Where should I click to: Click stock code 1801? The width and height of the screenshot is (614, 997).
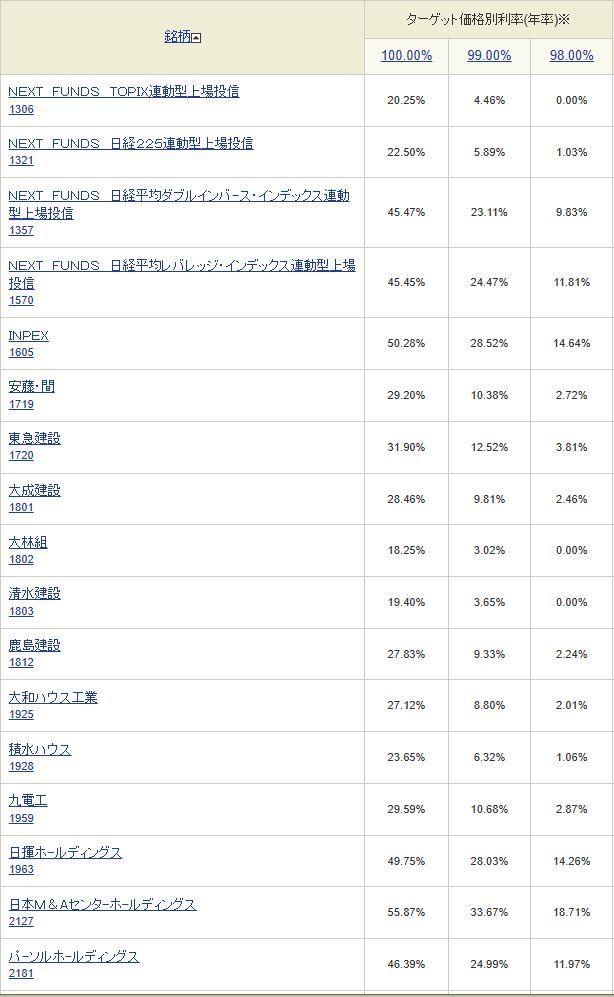[21, 507]
